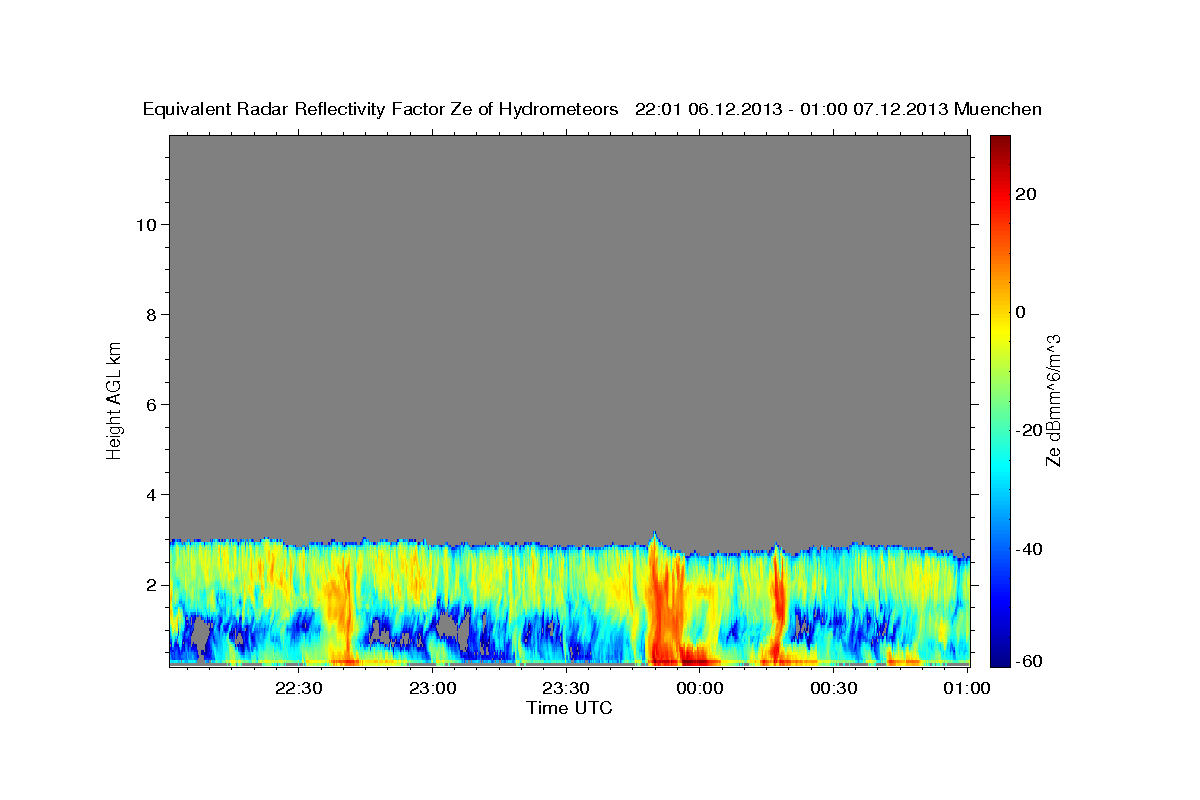Click the height tick label 8
1200x800 pixels.
pyautogui.click(x=152, y=314)
